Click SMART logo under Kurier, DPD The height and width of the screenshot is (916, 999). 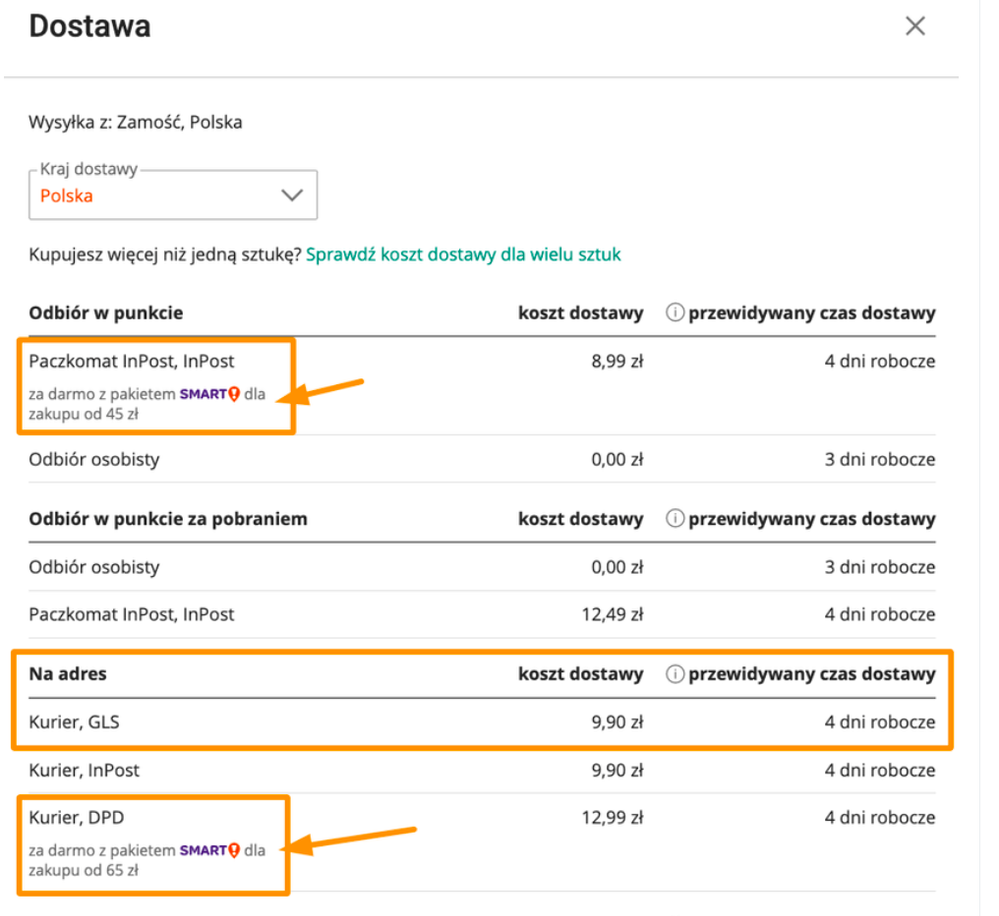[x=209, y=851]
